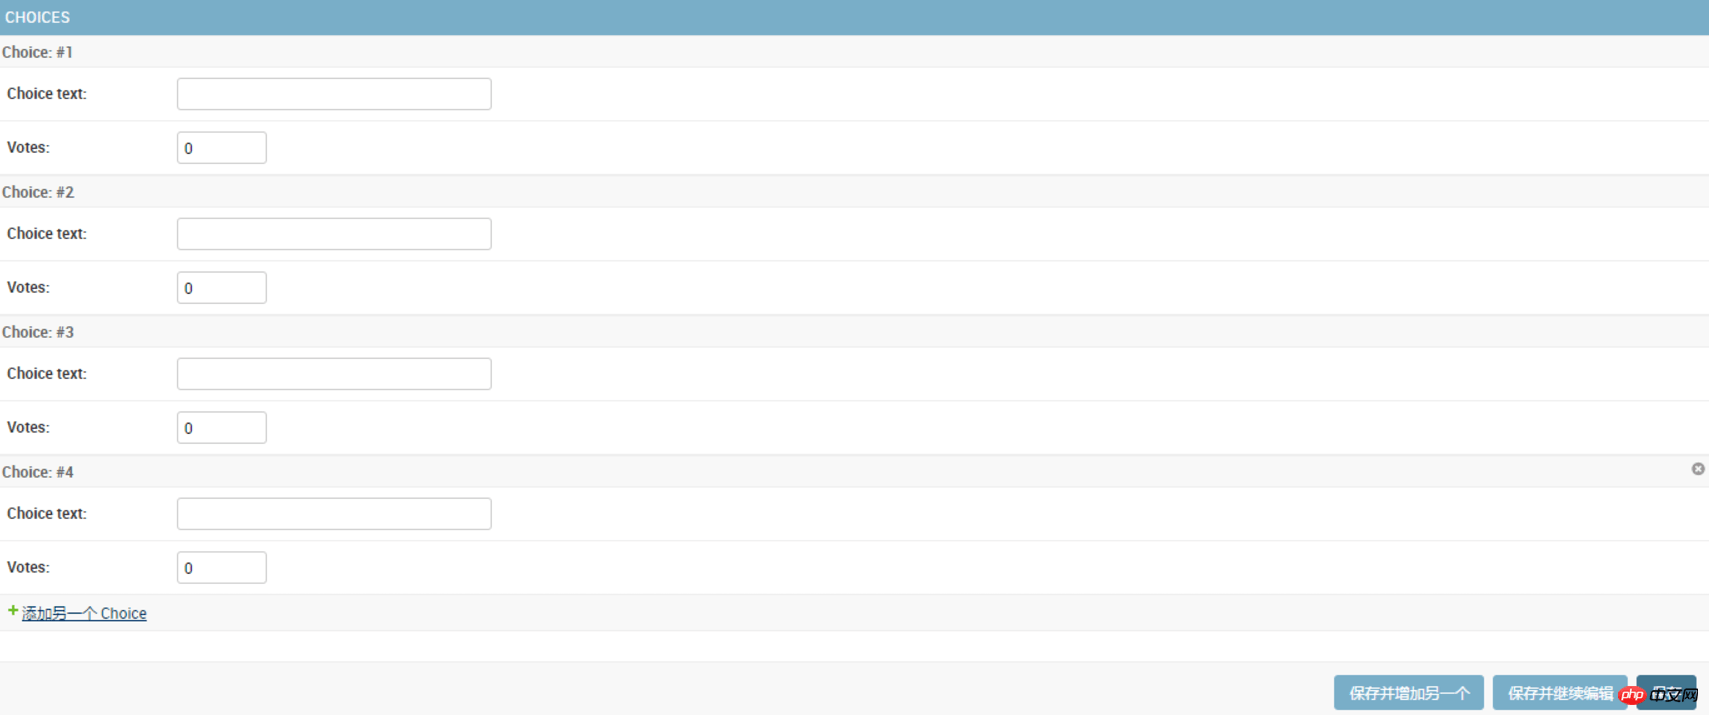Click the Choice: #1 heading row
Viewport: 1709px width, 715px height.
click(854, 52)
